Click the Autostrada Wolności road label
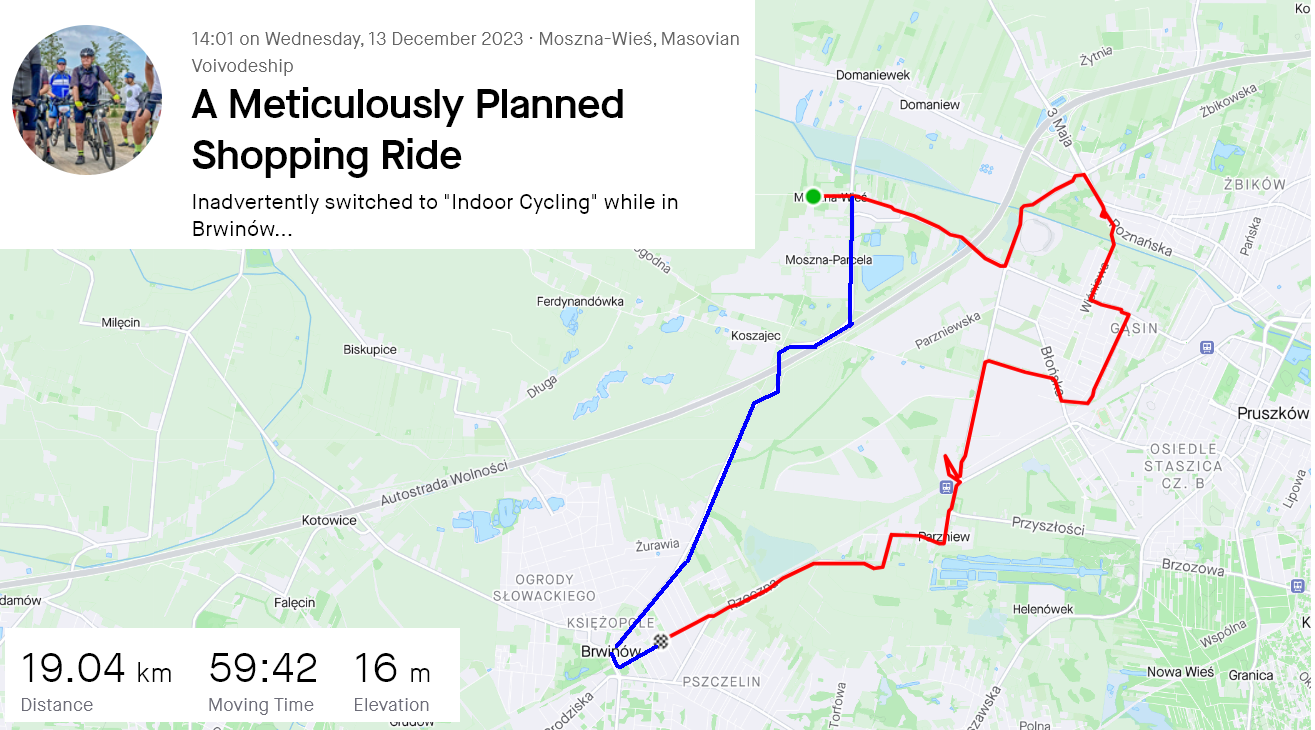 coord(444,485)
